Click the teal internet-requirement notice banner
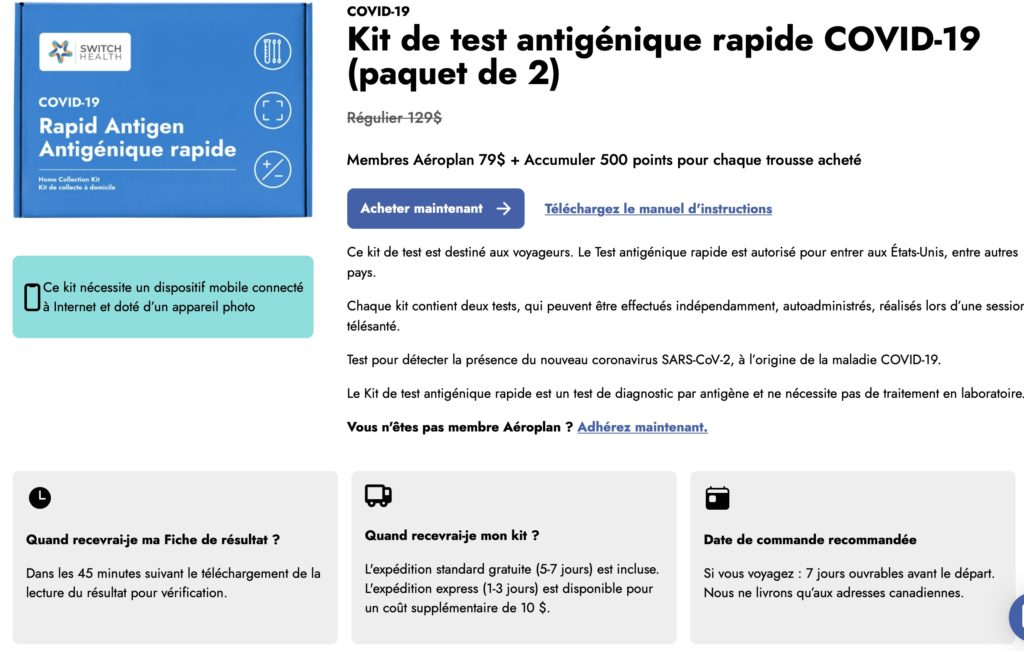The width and height of the screenshot is (1024, 651). click(x=162, y=296)
